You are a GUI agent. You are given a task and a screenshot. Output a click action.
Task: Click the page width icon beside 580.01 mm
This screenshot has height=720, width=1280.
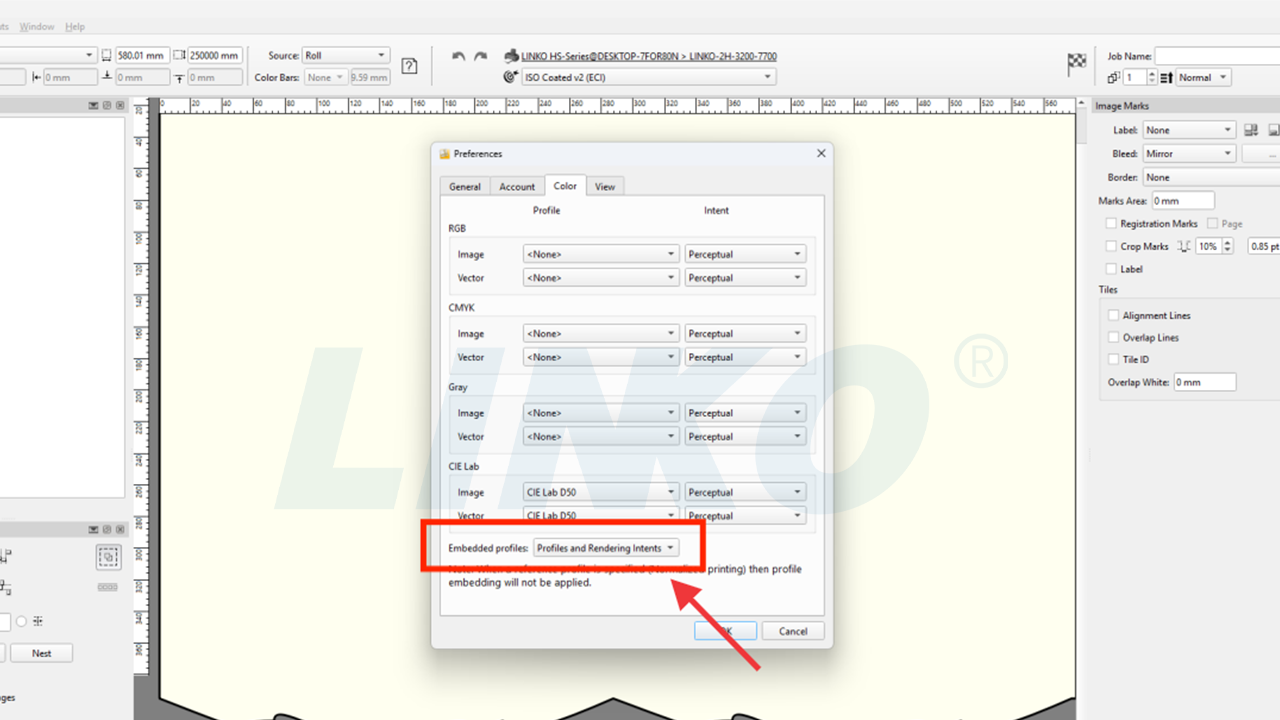coord(106,56)
